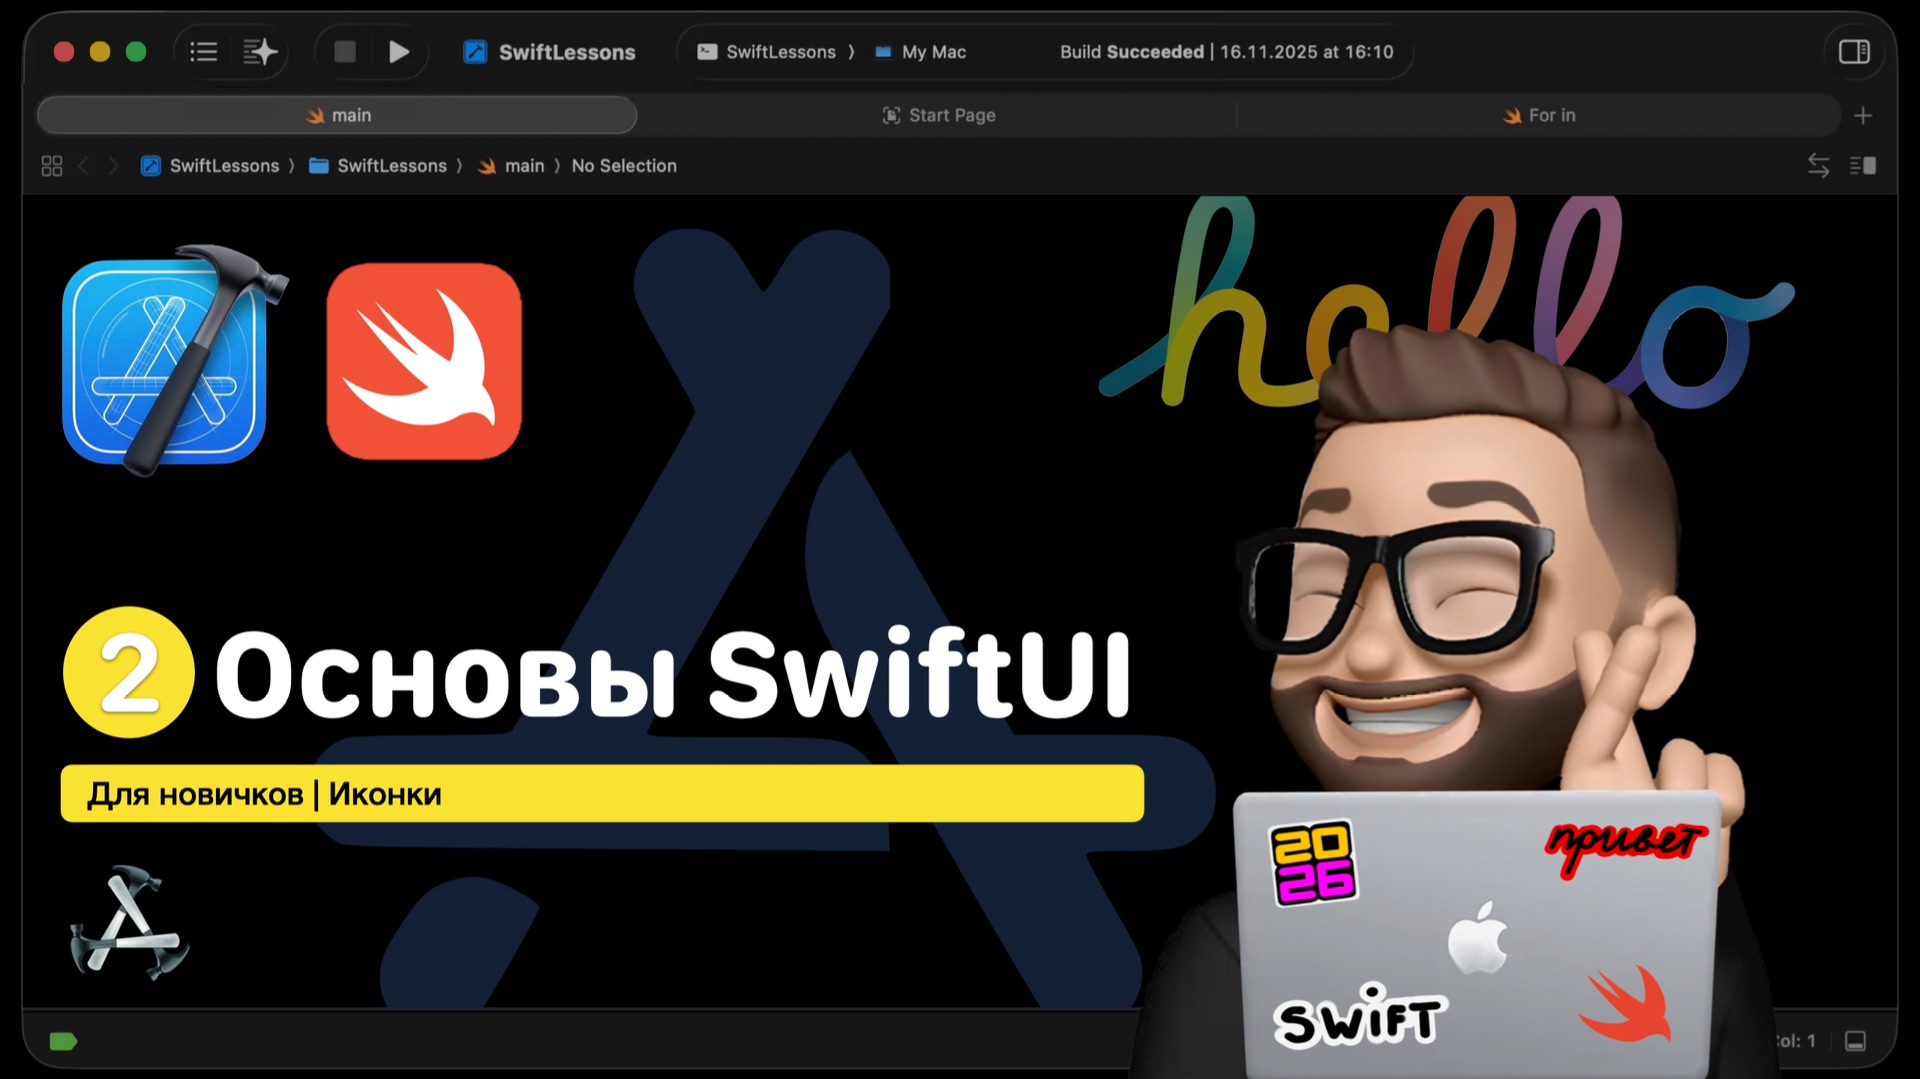Click the back navigation chevron in the jump bar
This screenshot has height=1079, width=1920.
84,165
